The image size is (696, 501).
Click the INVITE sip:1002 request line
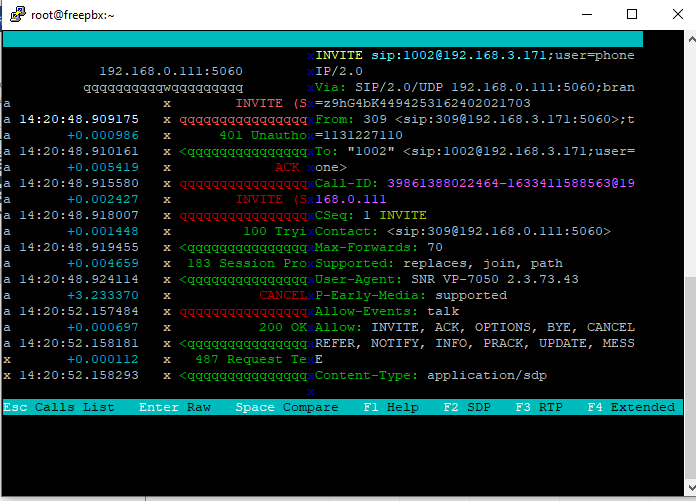(x=475, y=55)
